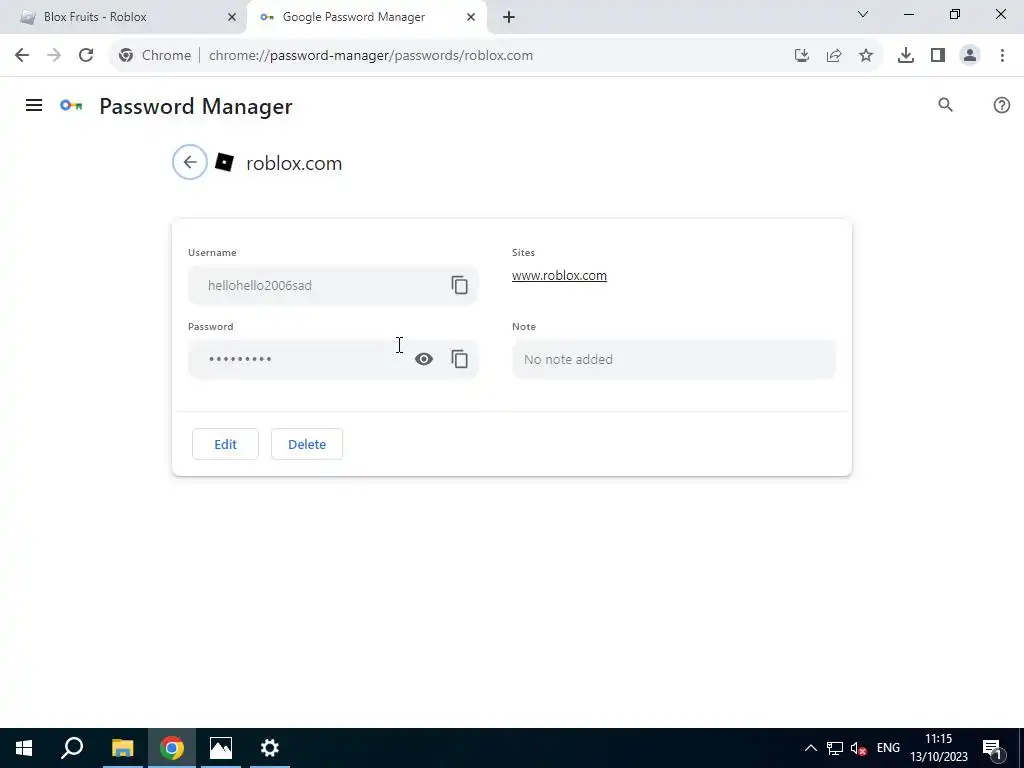Image resolution: width=1024 pixels, height=768 pixels.
Task: Switch to the Blox Fruits - Roblox tab
Action: pos(124,17)
